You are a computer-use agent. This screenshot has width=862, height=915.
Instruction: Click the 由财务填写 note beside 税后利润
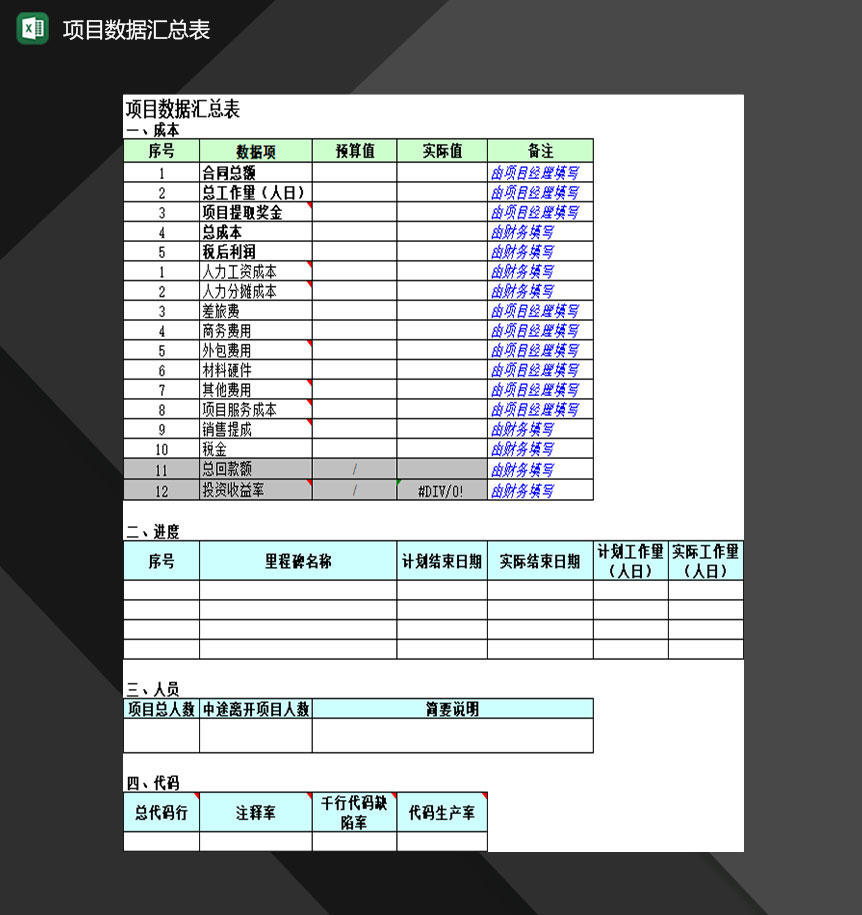(522, 251)
